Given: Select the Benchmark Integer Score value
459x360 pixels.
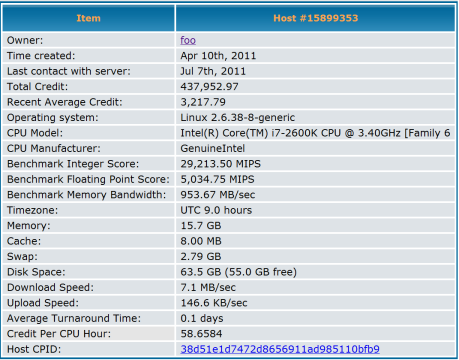Looking at the screenshot, I should (x=221, y=164).
